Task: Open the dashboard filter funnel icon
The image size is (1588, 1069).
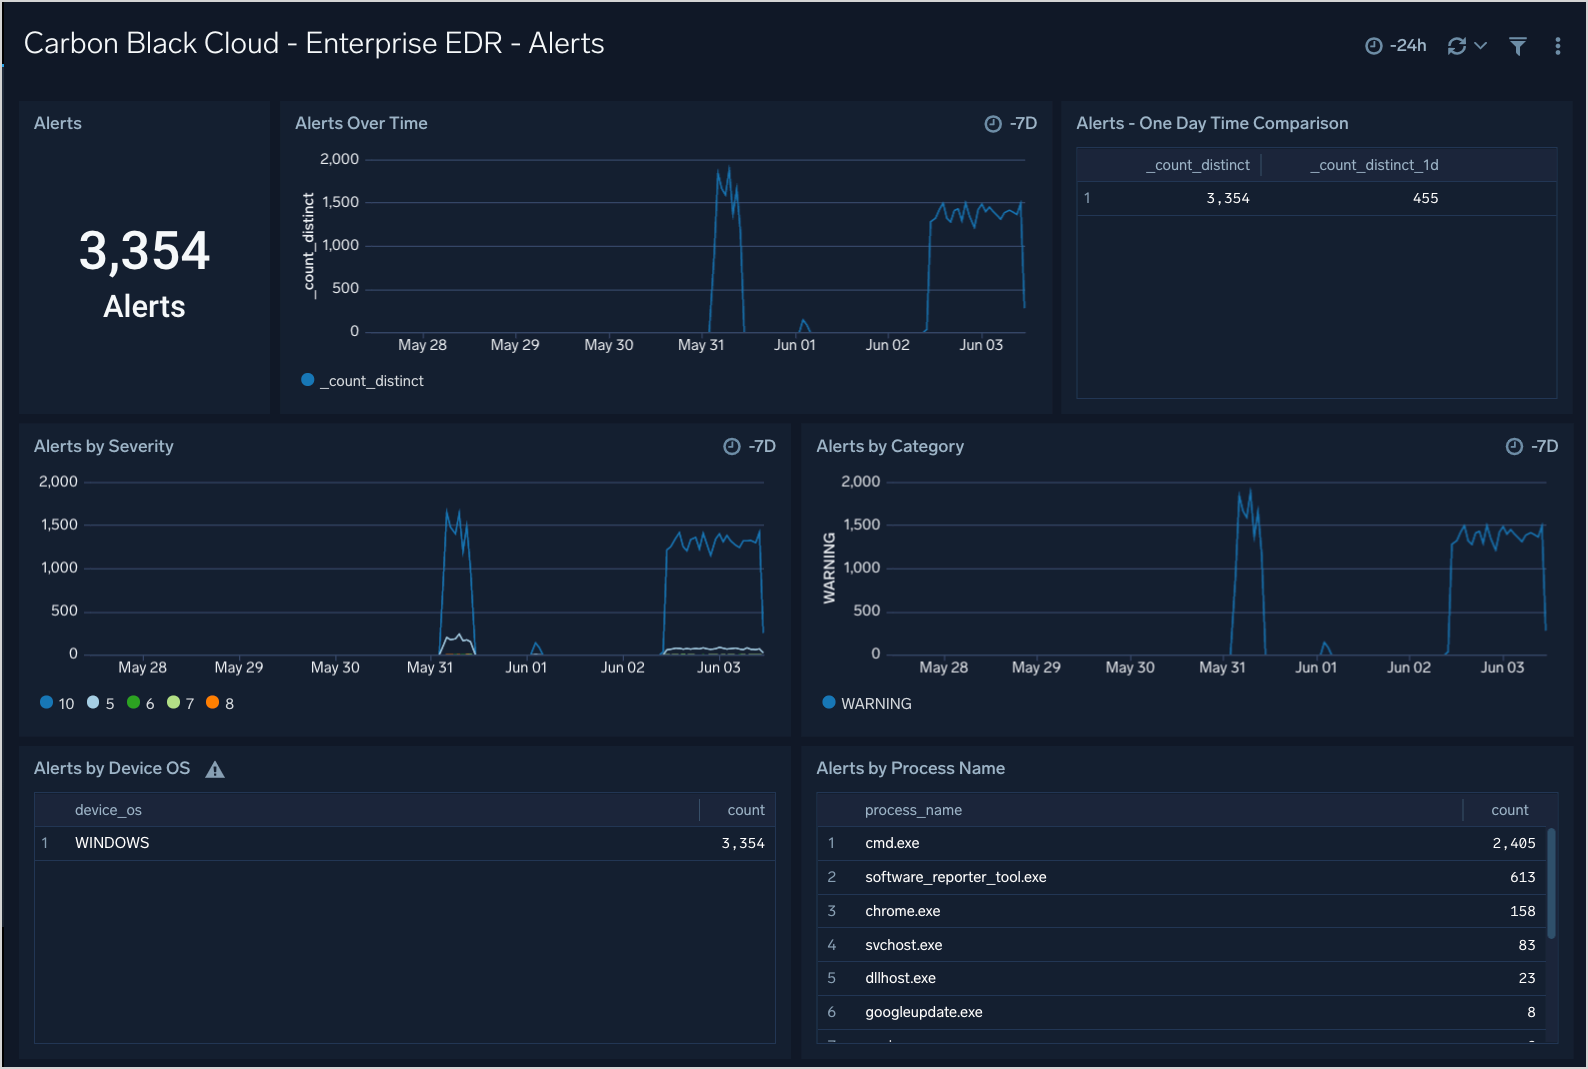Action: click(x=1517, y=46)
